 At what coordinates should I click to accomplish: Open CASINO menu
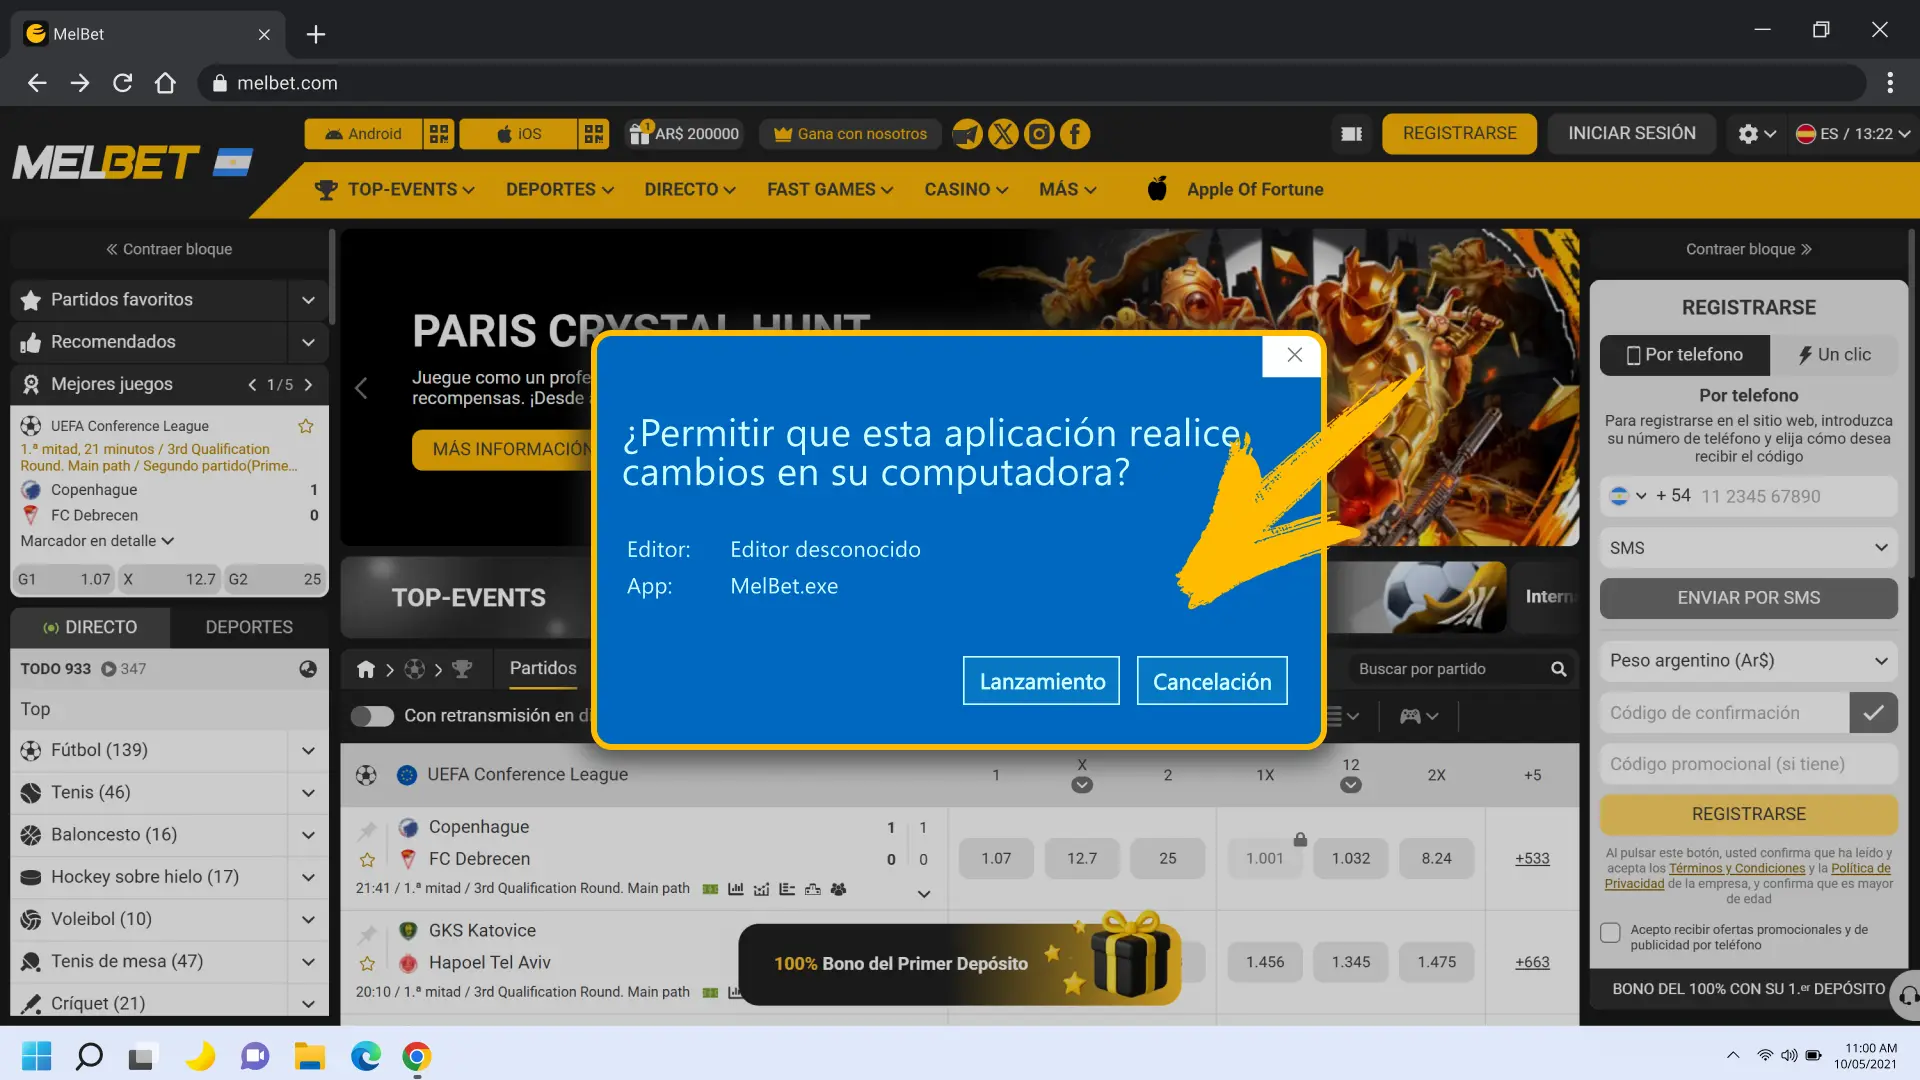[966, 190]
